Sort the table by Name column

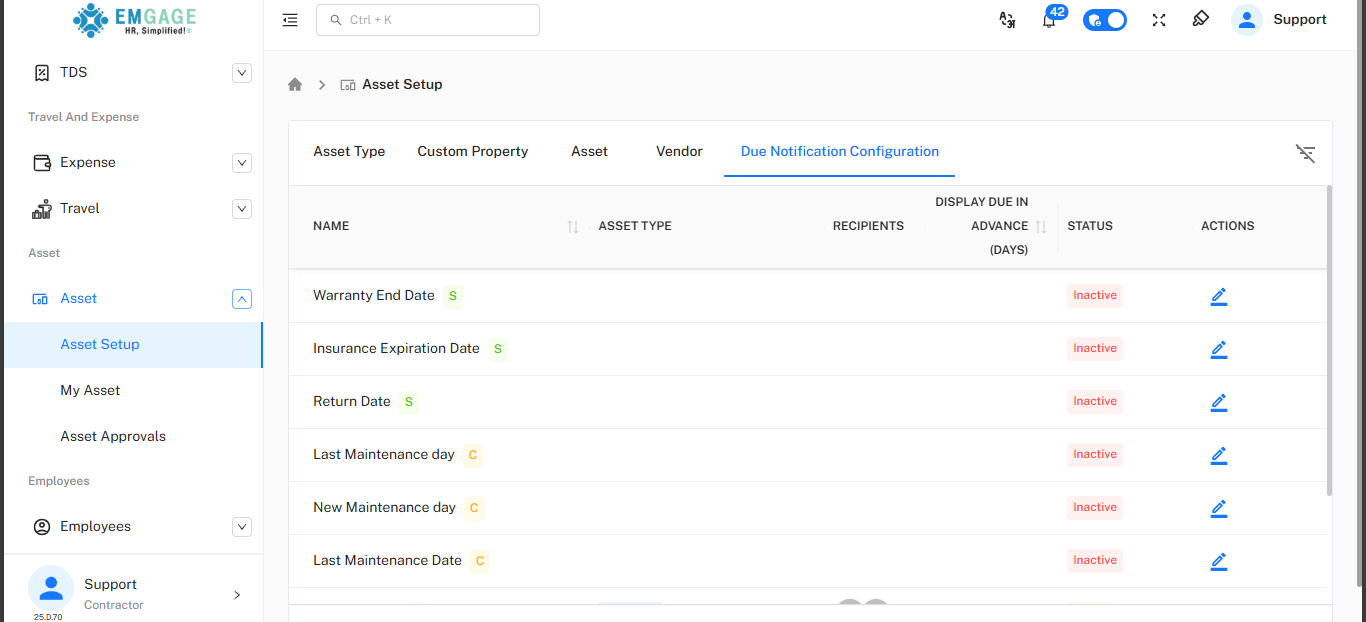point(573,227)
